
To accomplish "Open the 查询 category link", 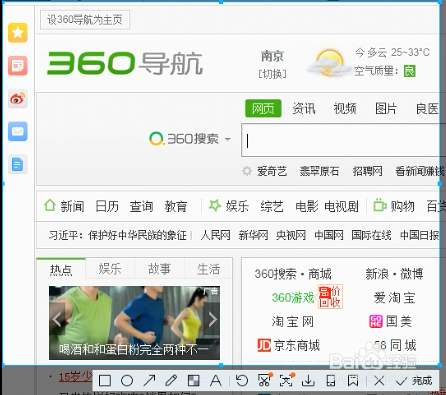I will point(142,206).
